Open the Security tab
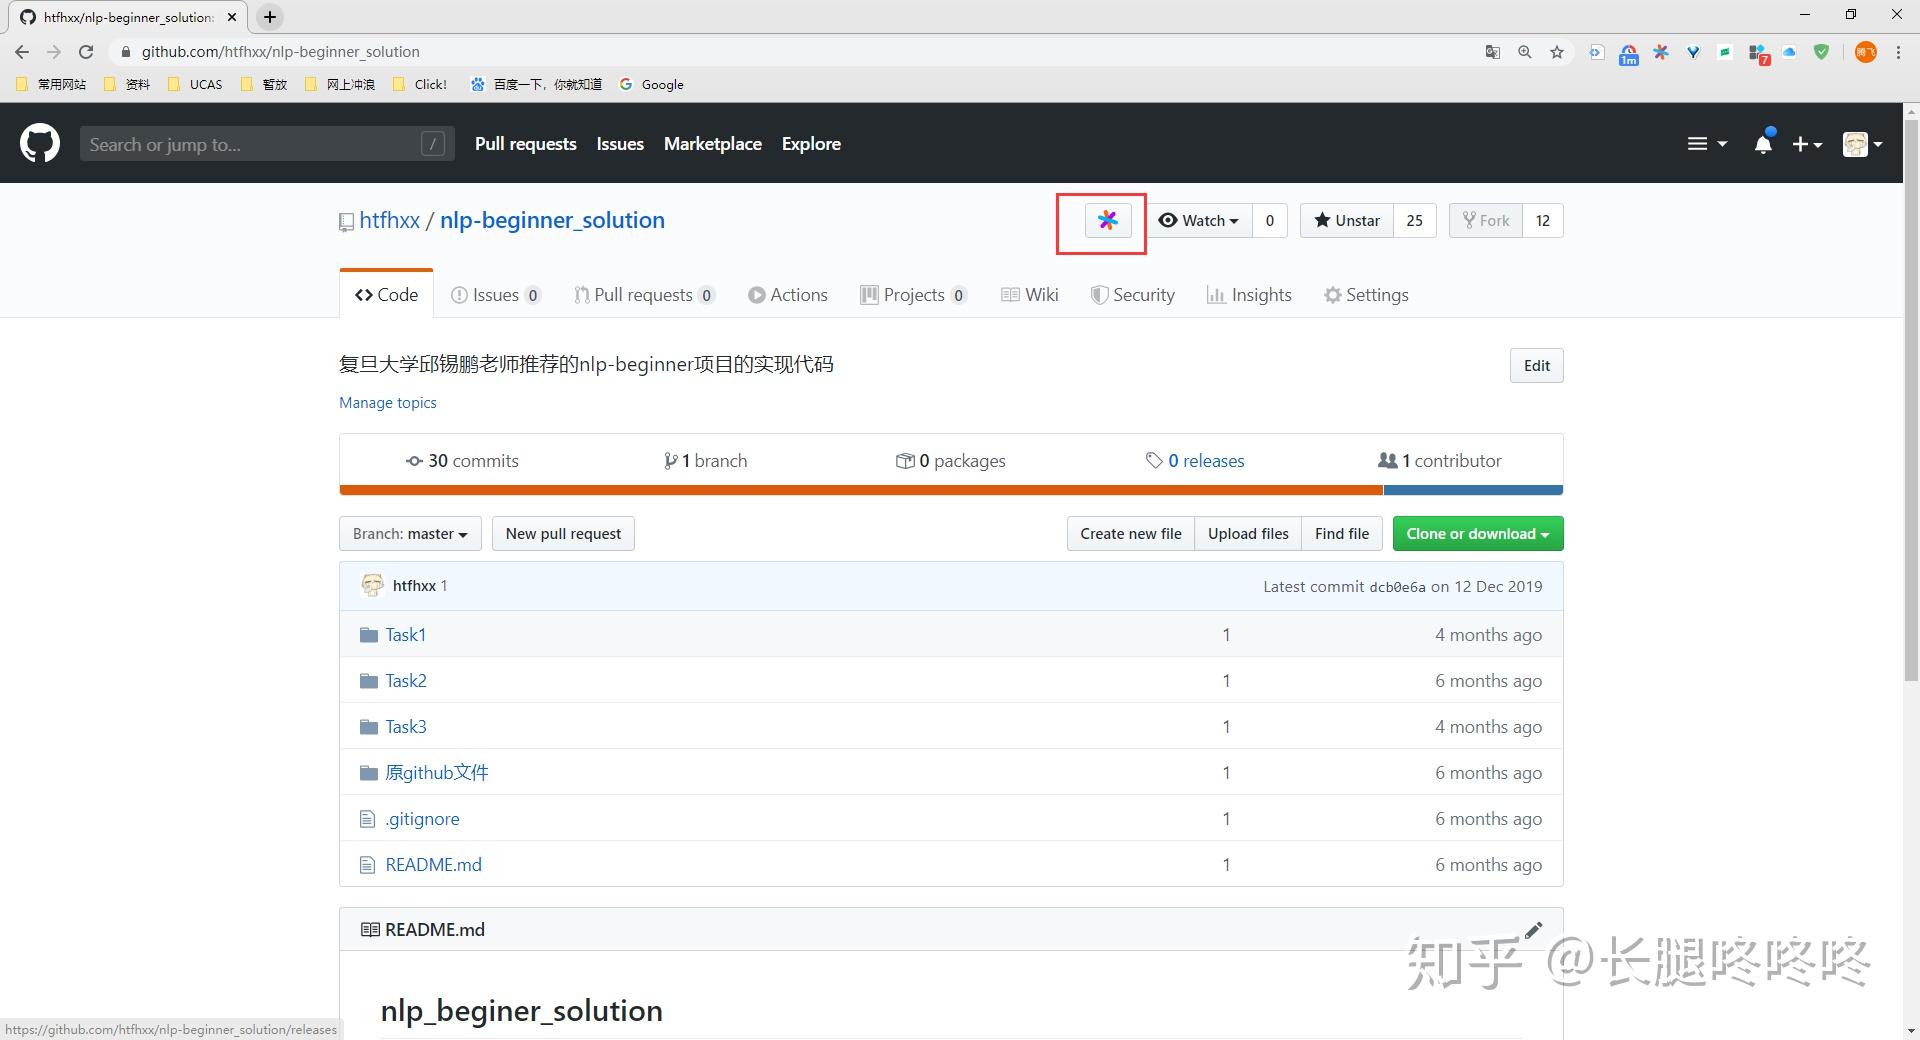Image resolution: width=1920 pixels, height=1040 pixels. click(x=1132, y=294)
